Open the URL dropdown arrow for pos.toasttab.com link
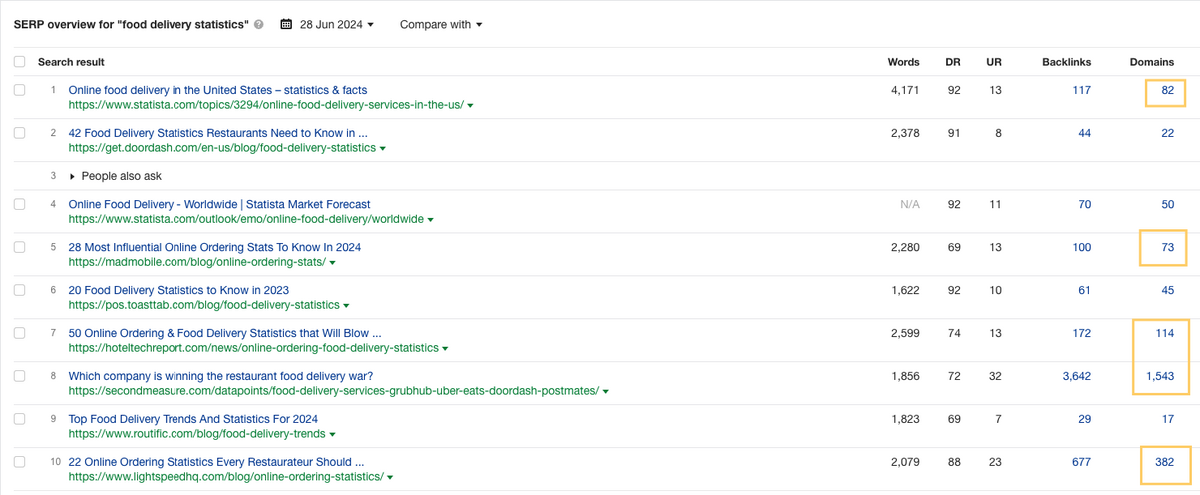This screenshot has width=1200, height=495. click(347, 305)
